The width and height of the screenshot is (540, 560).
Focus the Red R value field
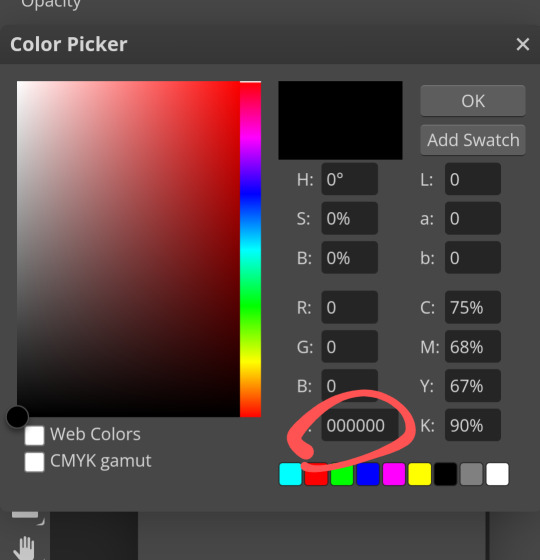pyautogui.click(x=349, y=307)
